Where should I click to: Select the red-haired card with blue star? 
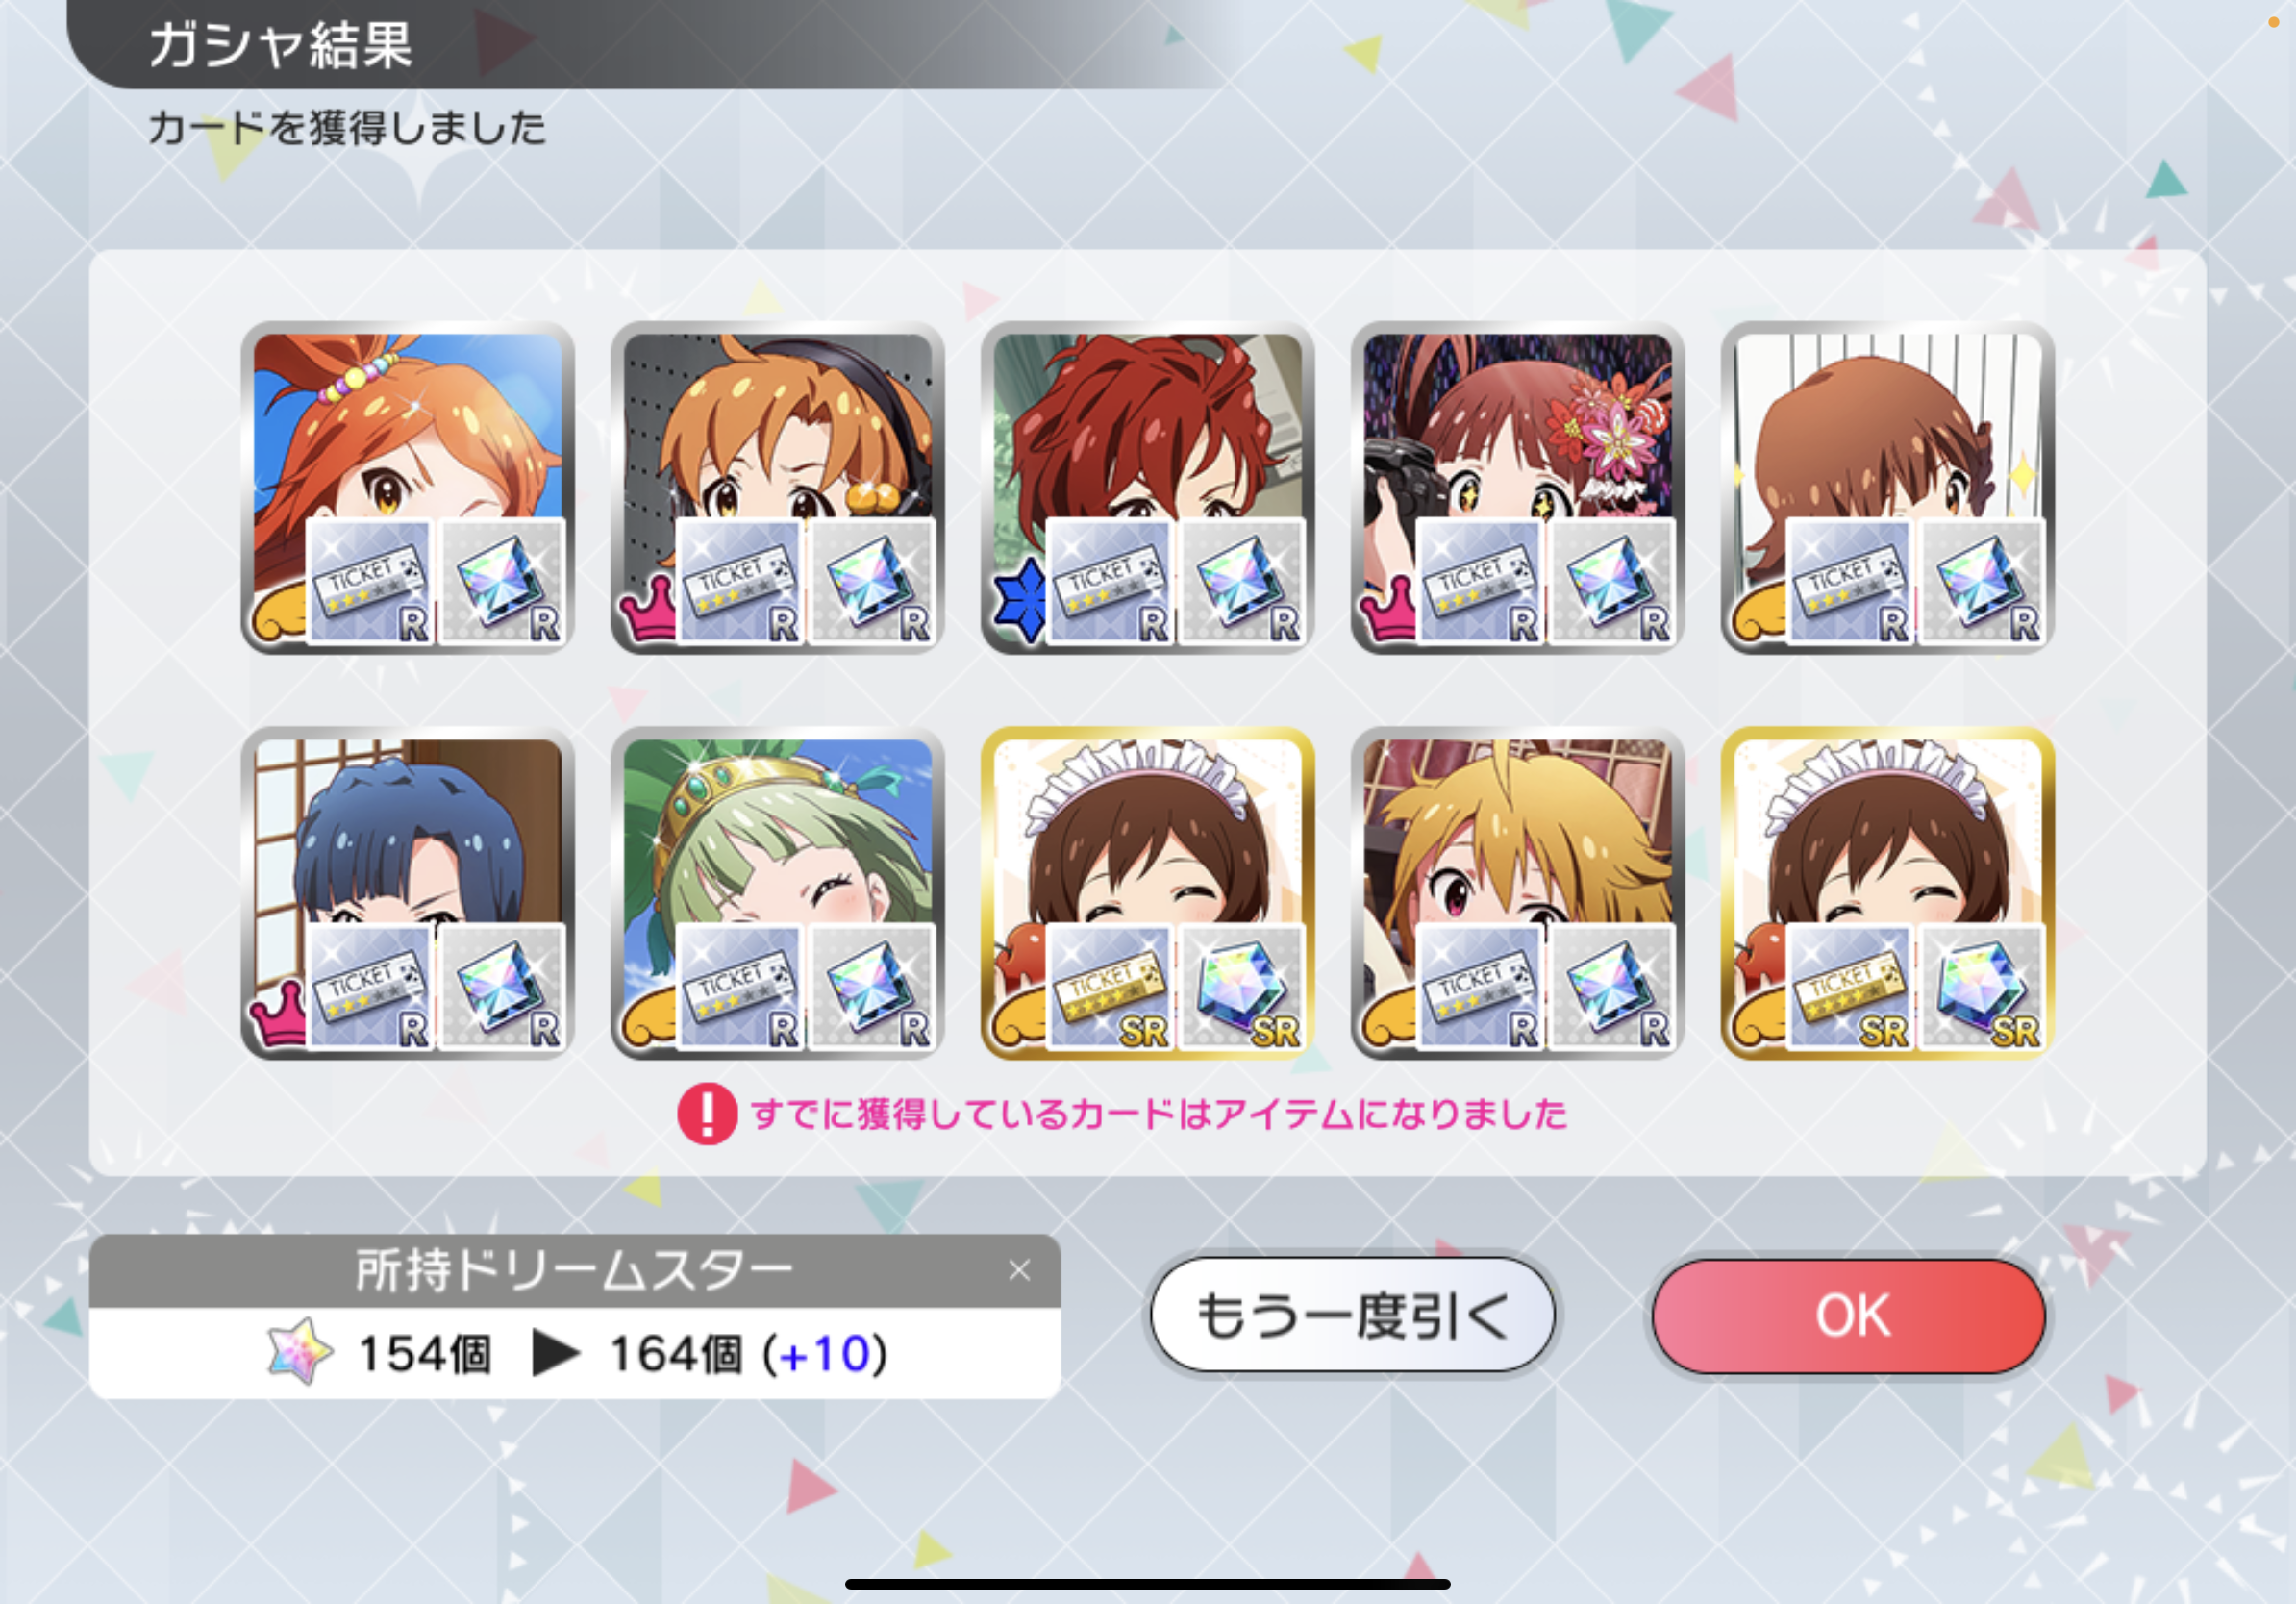[1147, 487]
